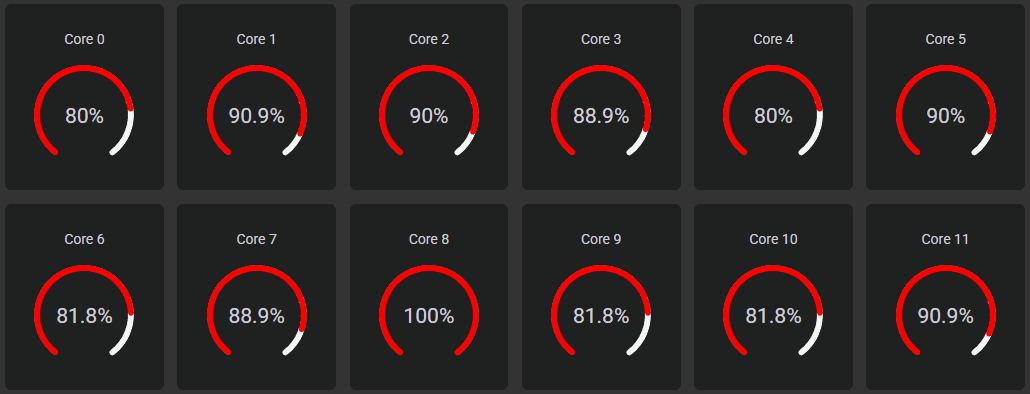1030x394 pixels.
Task: Click the 90.9% reading on Core 1
Action: point(256,116)
